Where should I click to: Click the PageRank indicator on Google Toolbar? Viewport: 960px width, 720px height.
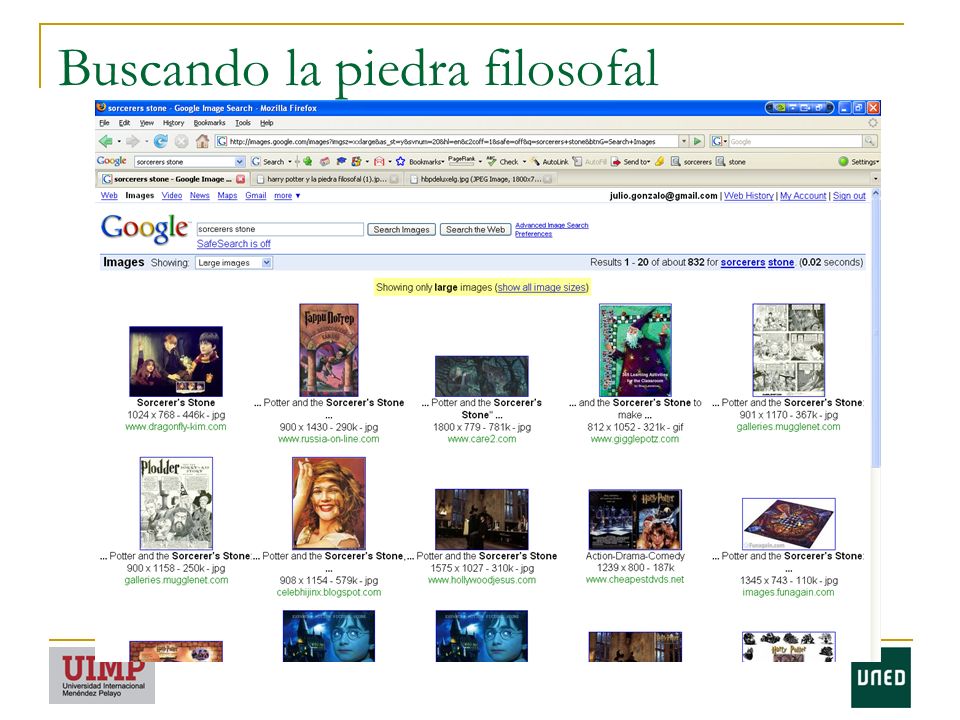point(462,160)
